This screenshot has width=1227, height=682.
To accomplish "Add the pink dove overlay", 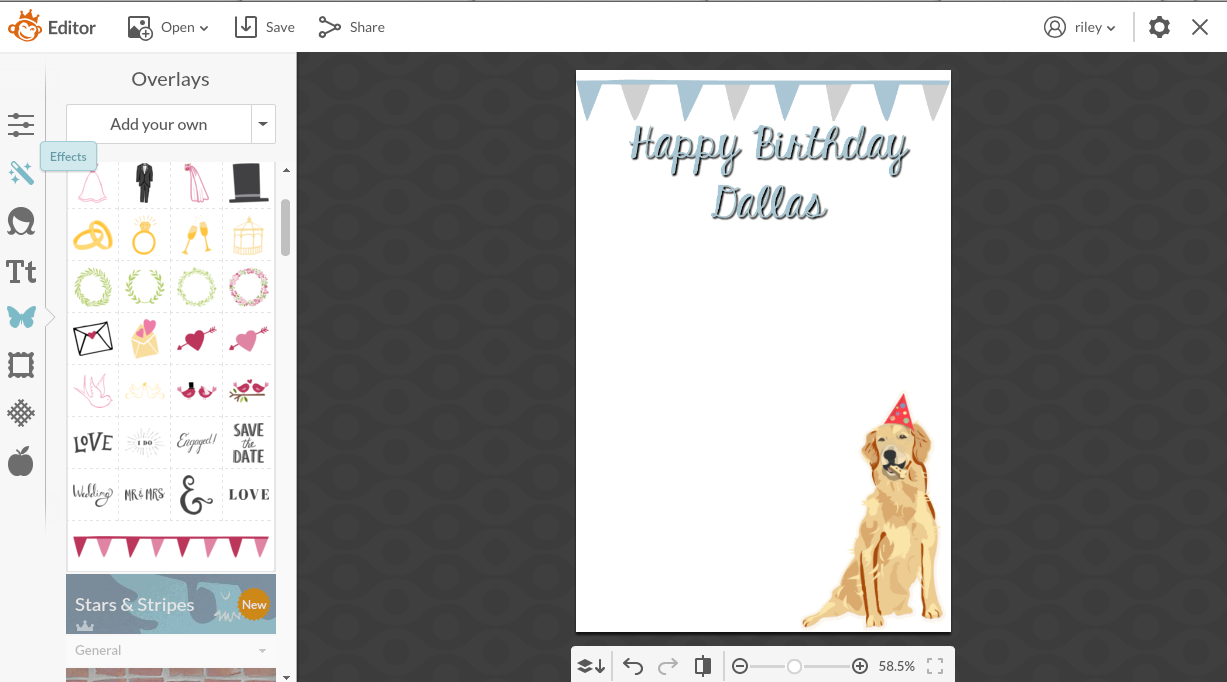I will coord(92,391).
